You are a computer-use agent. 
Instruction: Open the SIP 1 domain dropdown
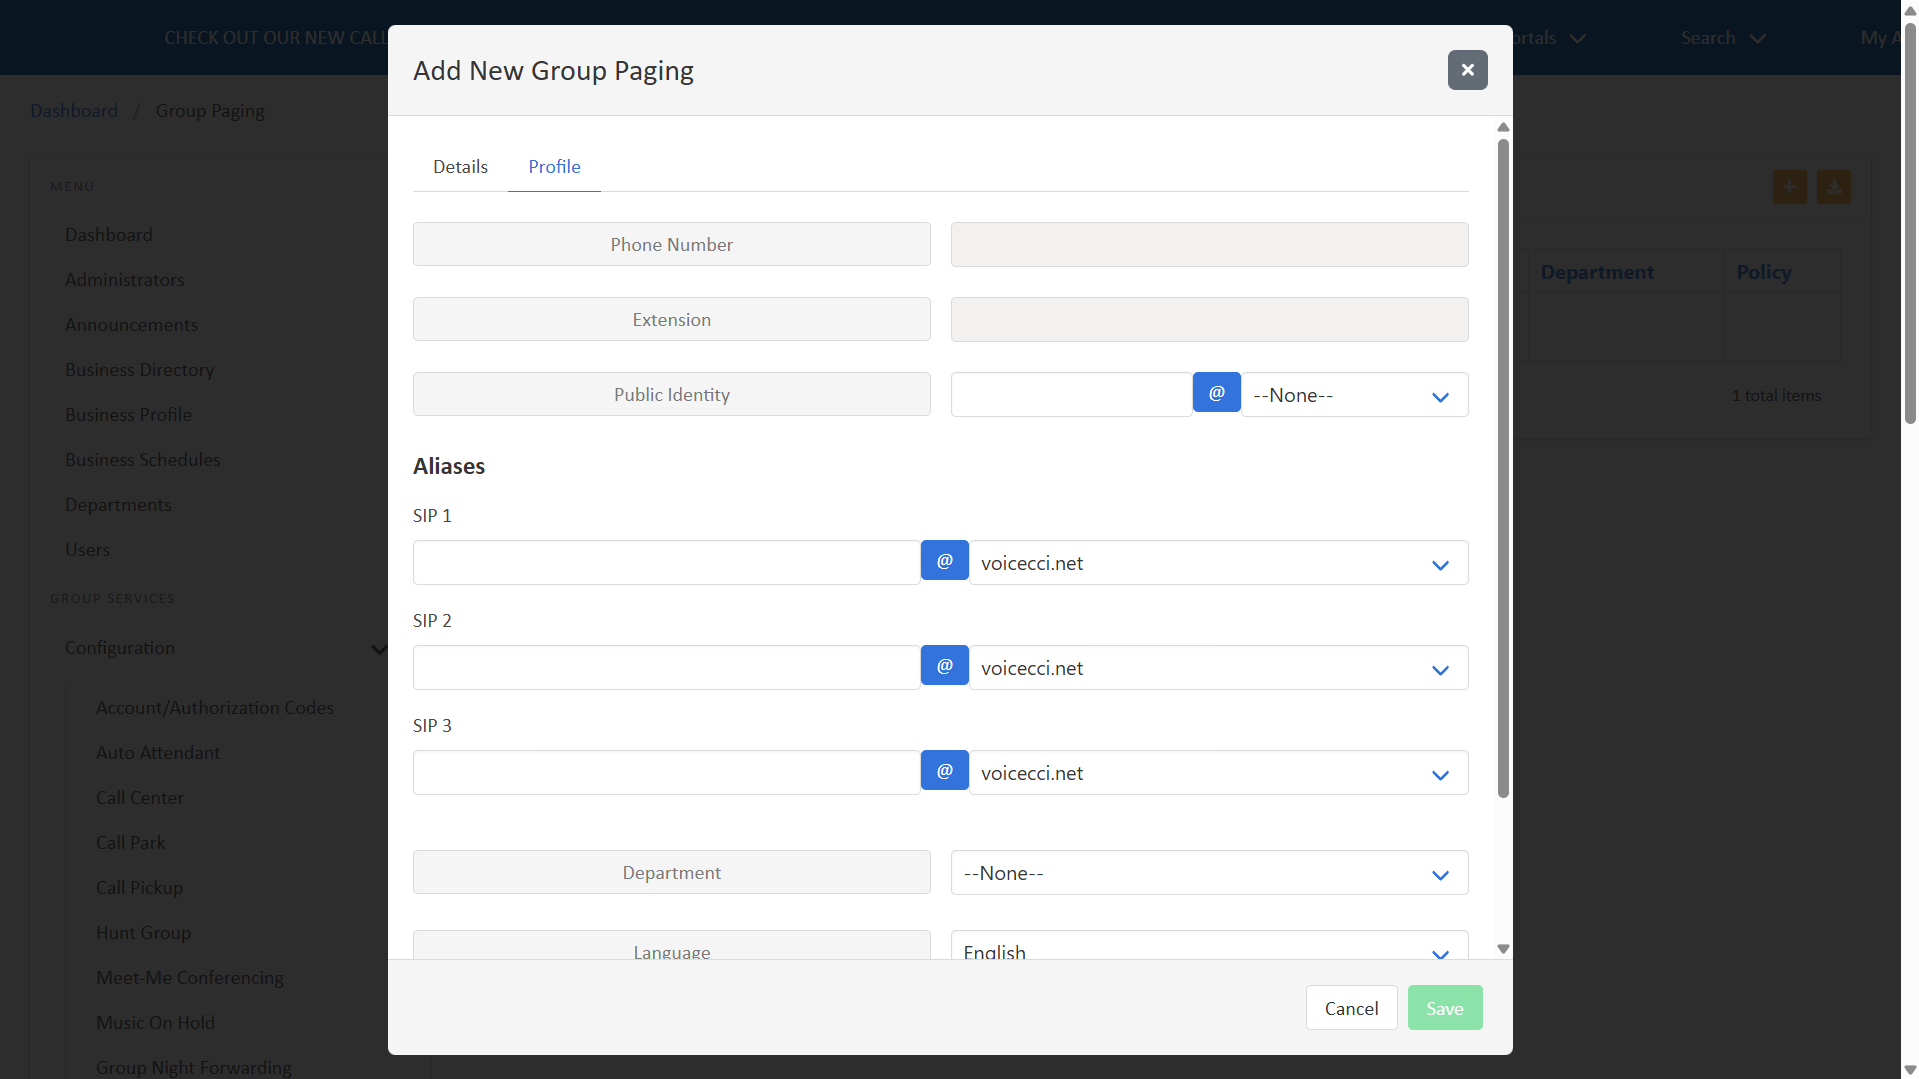pyautogui.click(x=1217, y=563)
